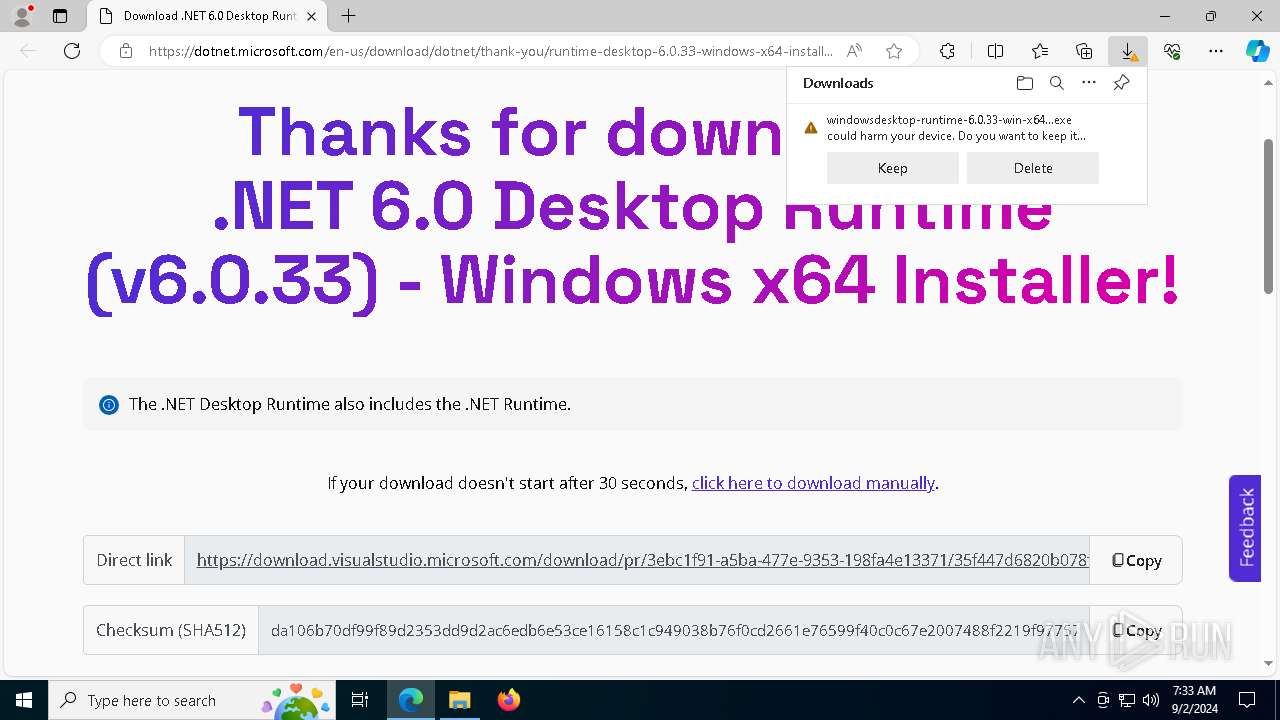This screenshot has width=1280, height=720.
Task: Launch Firefox from the taskbar
Action: (x=508, y=700)
